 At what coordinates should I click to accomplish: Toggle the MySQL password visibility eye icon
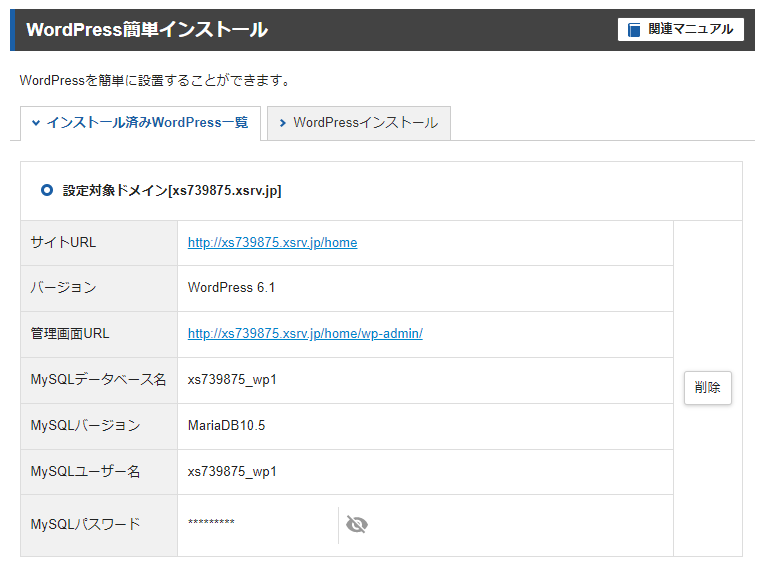tap(357, 524)
